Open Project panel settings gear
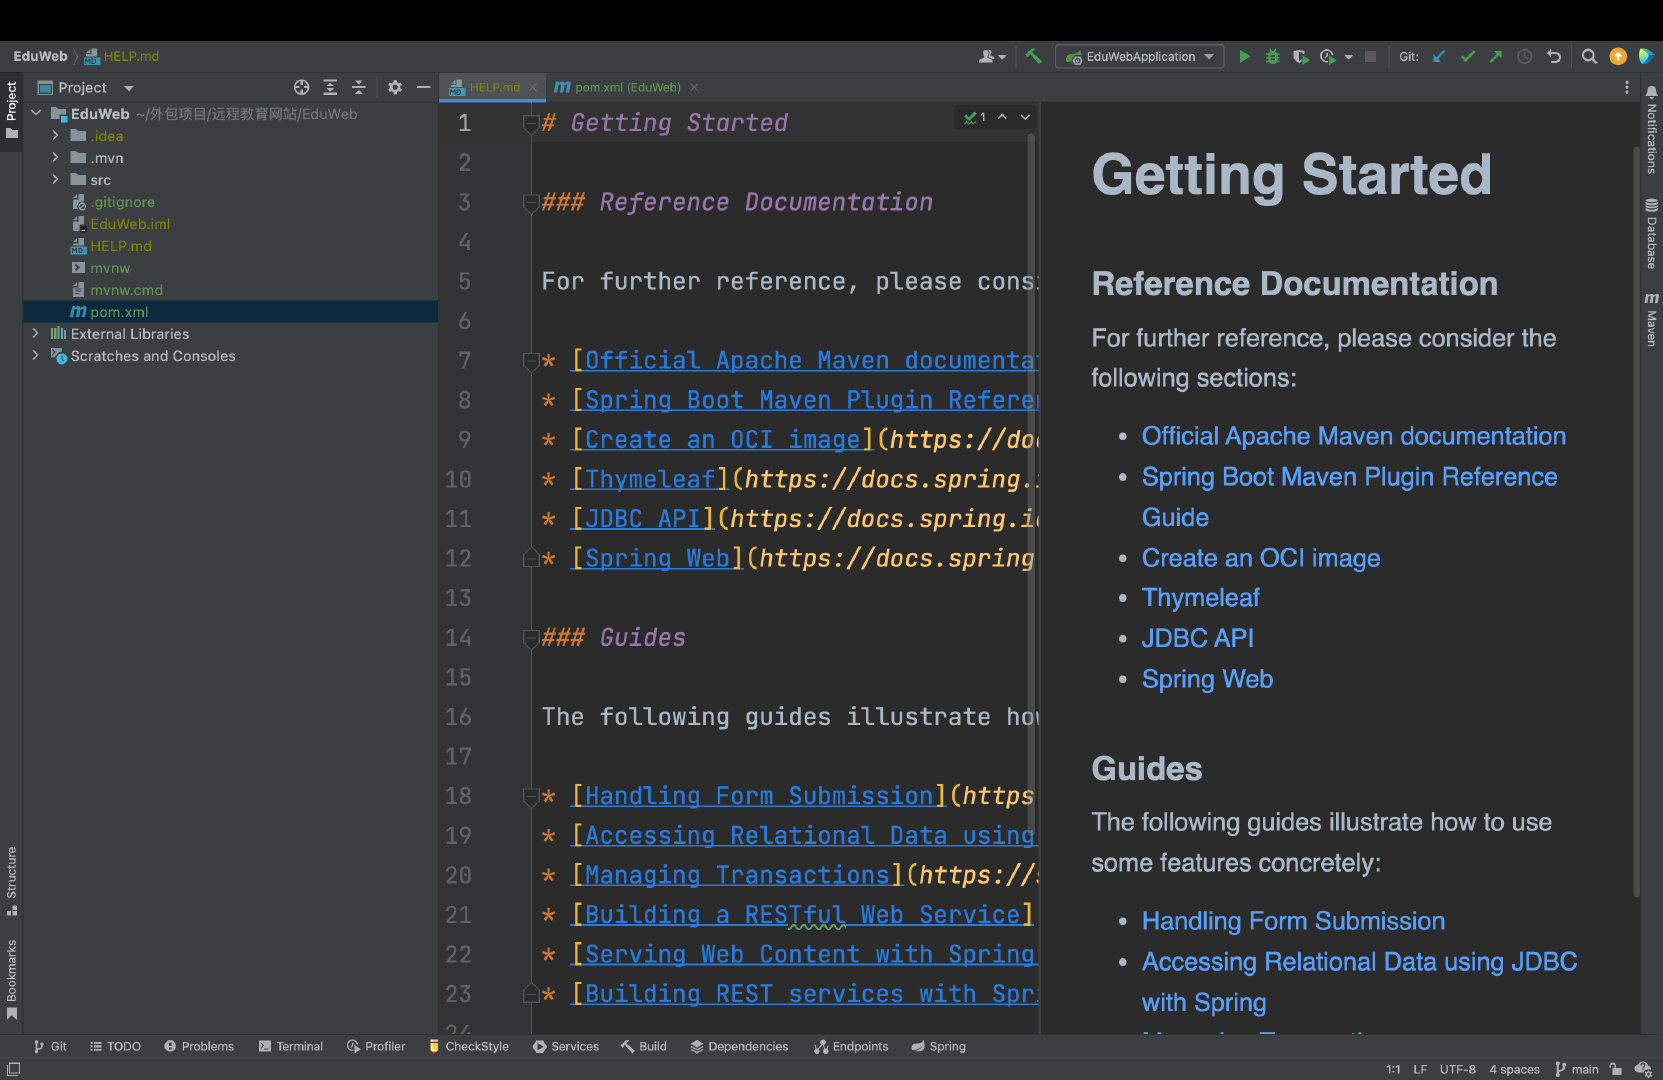This screenshot has height=1080, width=1663. click(x=395, y=88)
